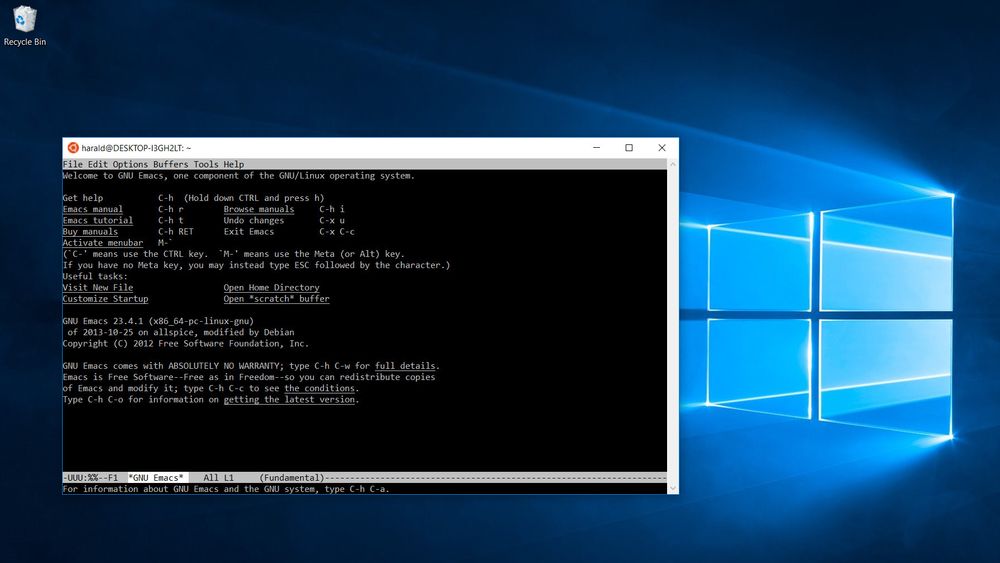Open the Buffers menu in Emacs
This screenshot has width=1000, height=563.
(x=171, y=165)
